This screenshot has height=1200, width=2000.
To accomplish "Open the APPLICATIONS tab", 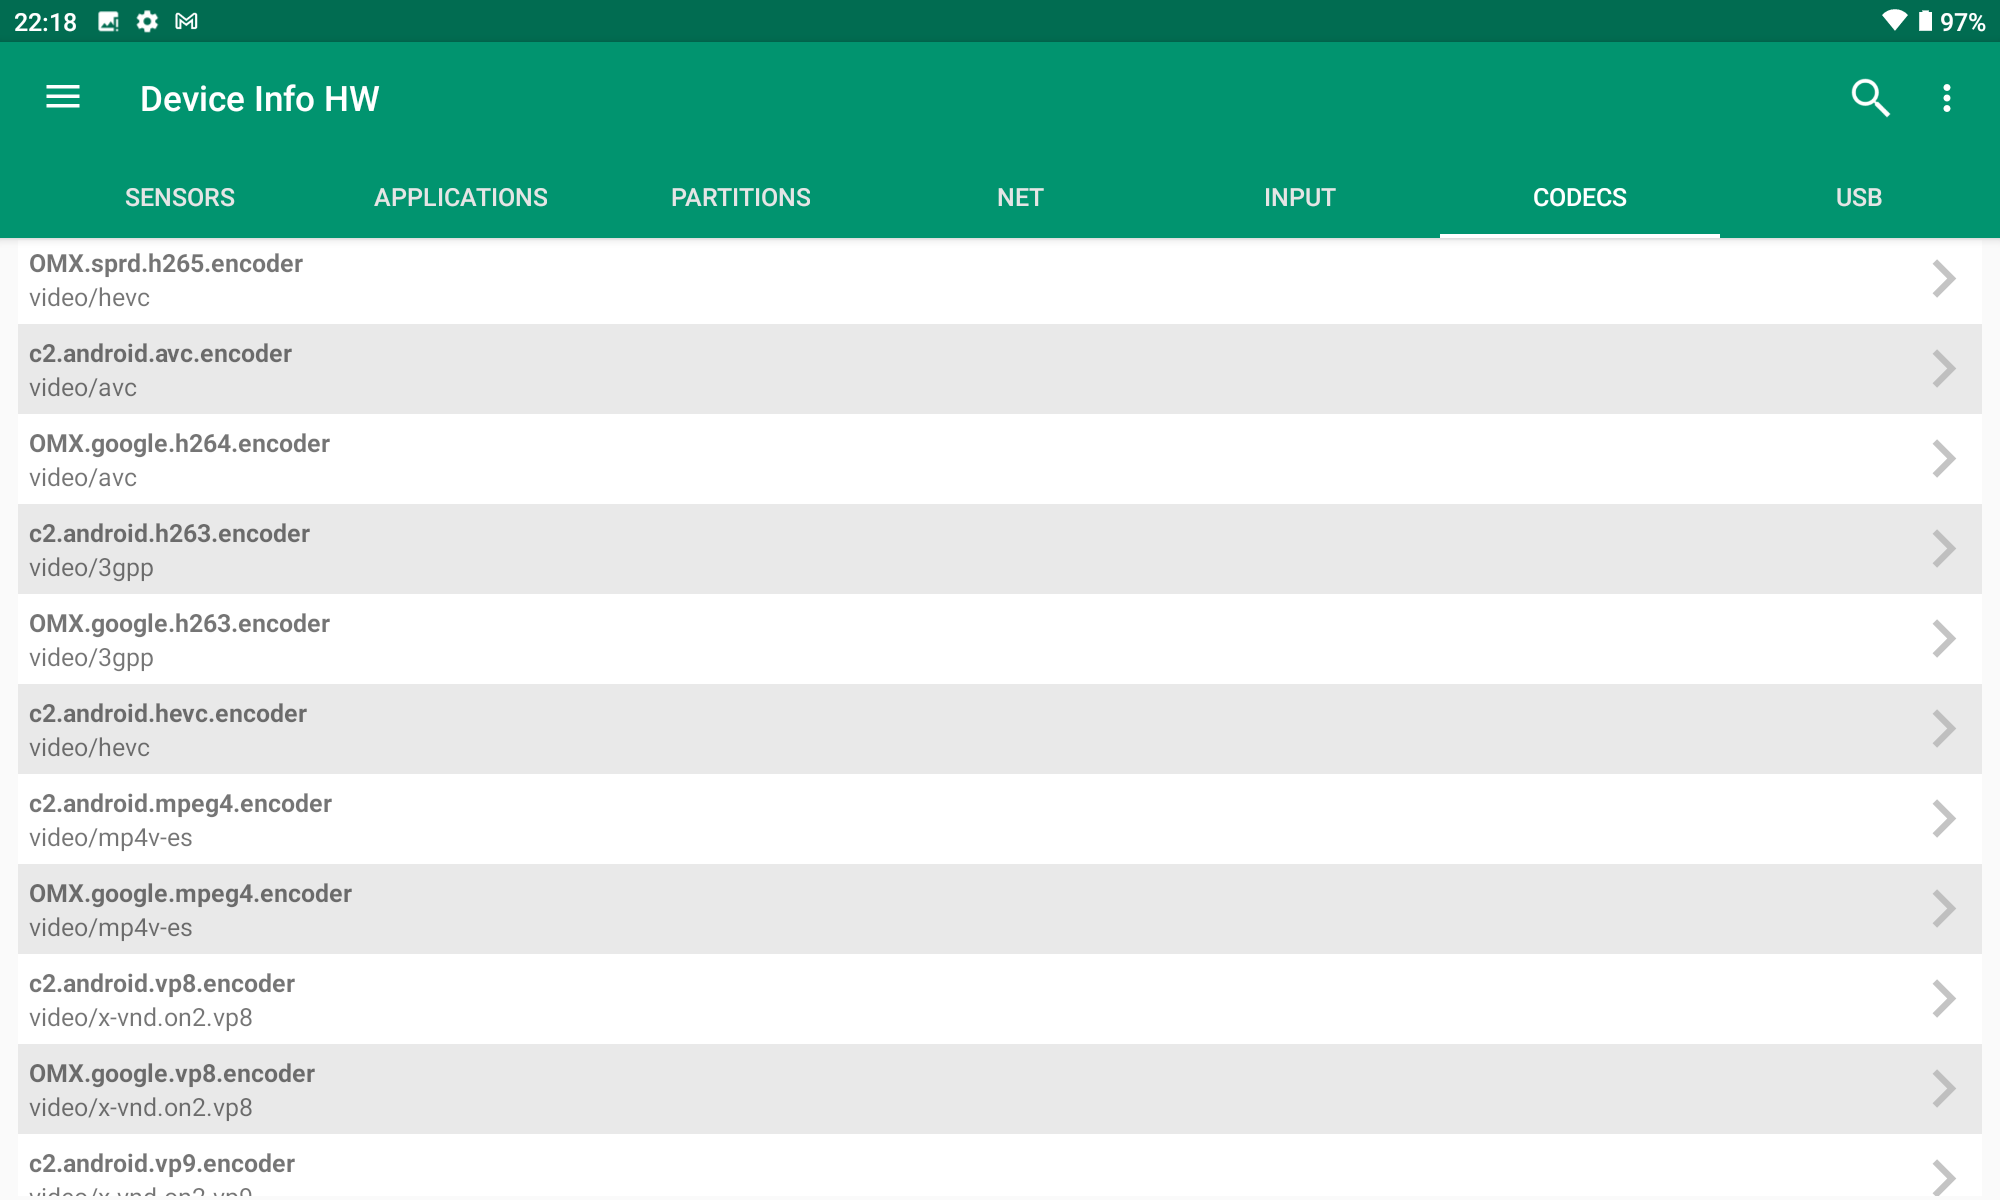I will pyautogui.click(x=460, y=197).
